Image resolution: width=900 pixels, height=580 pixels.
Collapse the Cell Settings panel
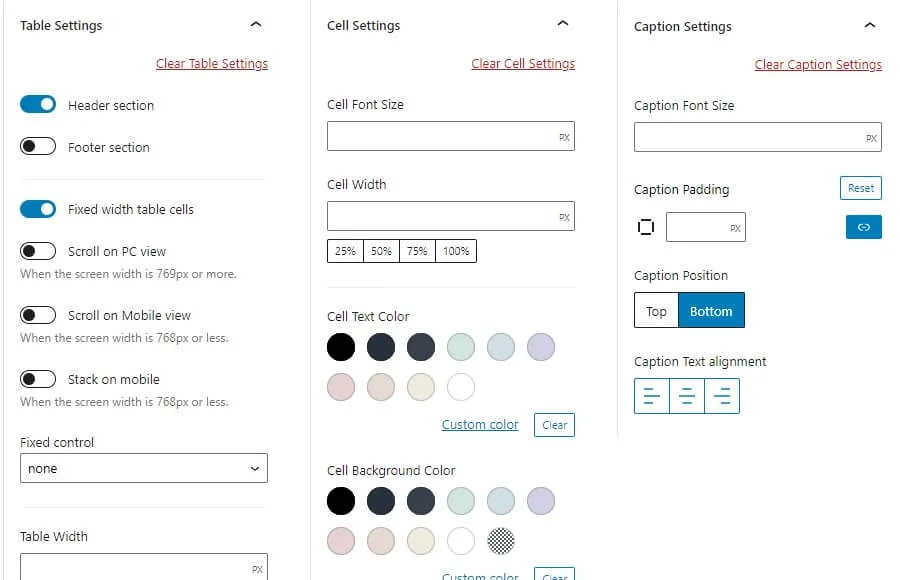coord(563,24)
